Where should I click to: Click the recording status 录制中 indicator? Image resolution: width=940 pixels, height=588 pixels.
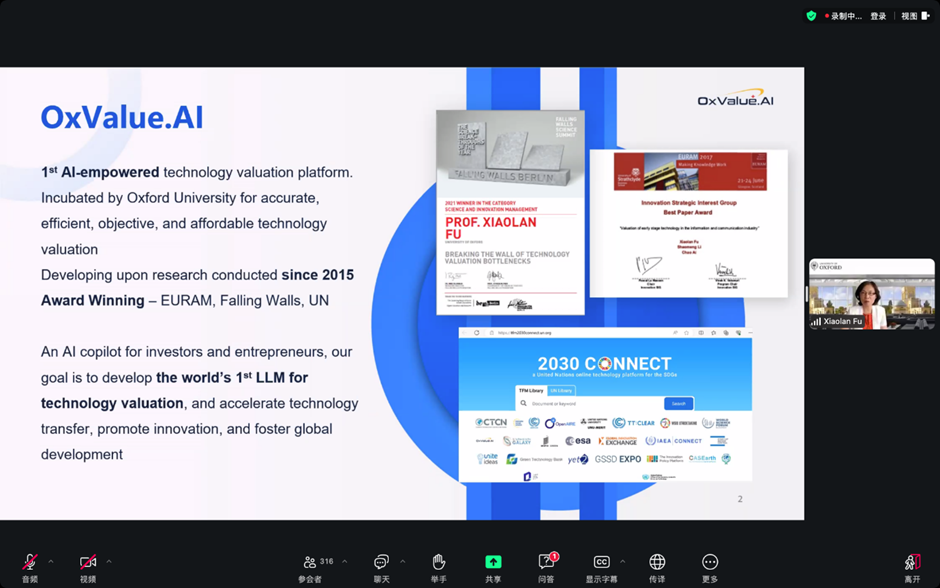pos(843,16)
